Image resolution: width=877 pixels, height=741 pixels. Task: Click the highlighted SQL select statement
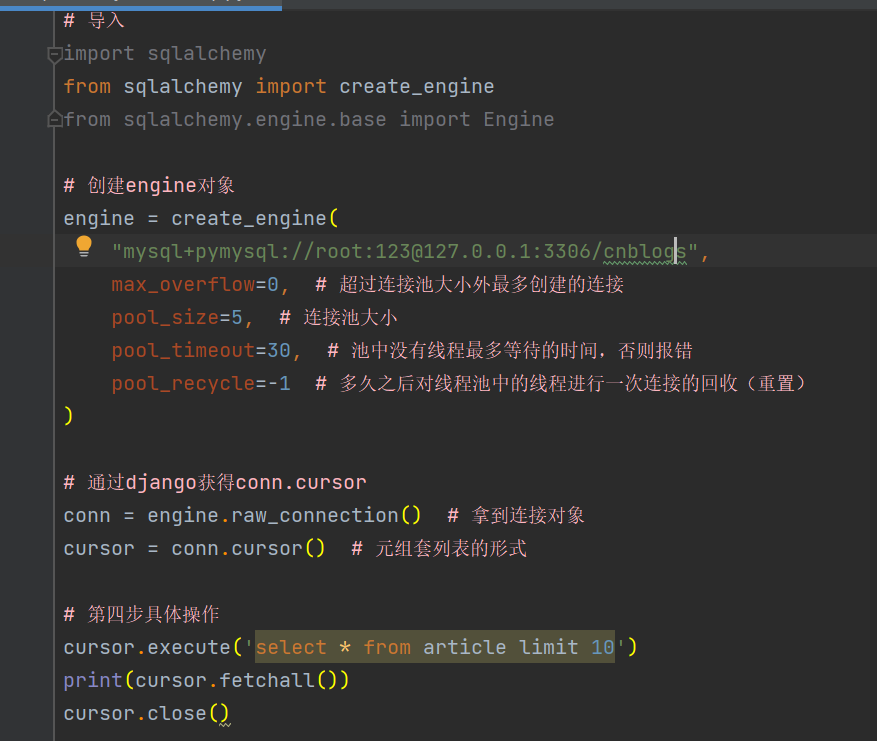(435, 647)
